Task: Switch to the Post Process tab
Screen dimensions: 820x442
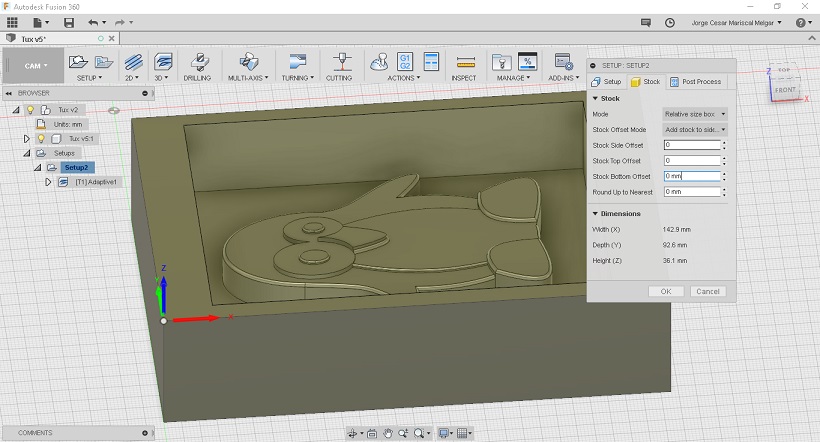Action: click(x=697, y=82)
